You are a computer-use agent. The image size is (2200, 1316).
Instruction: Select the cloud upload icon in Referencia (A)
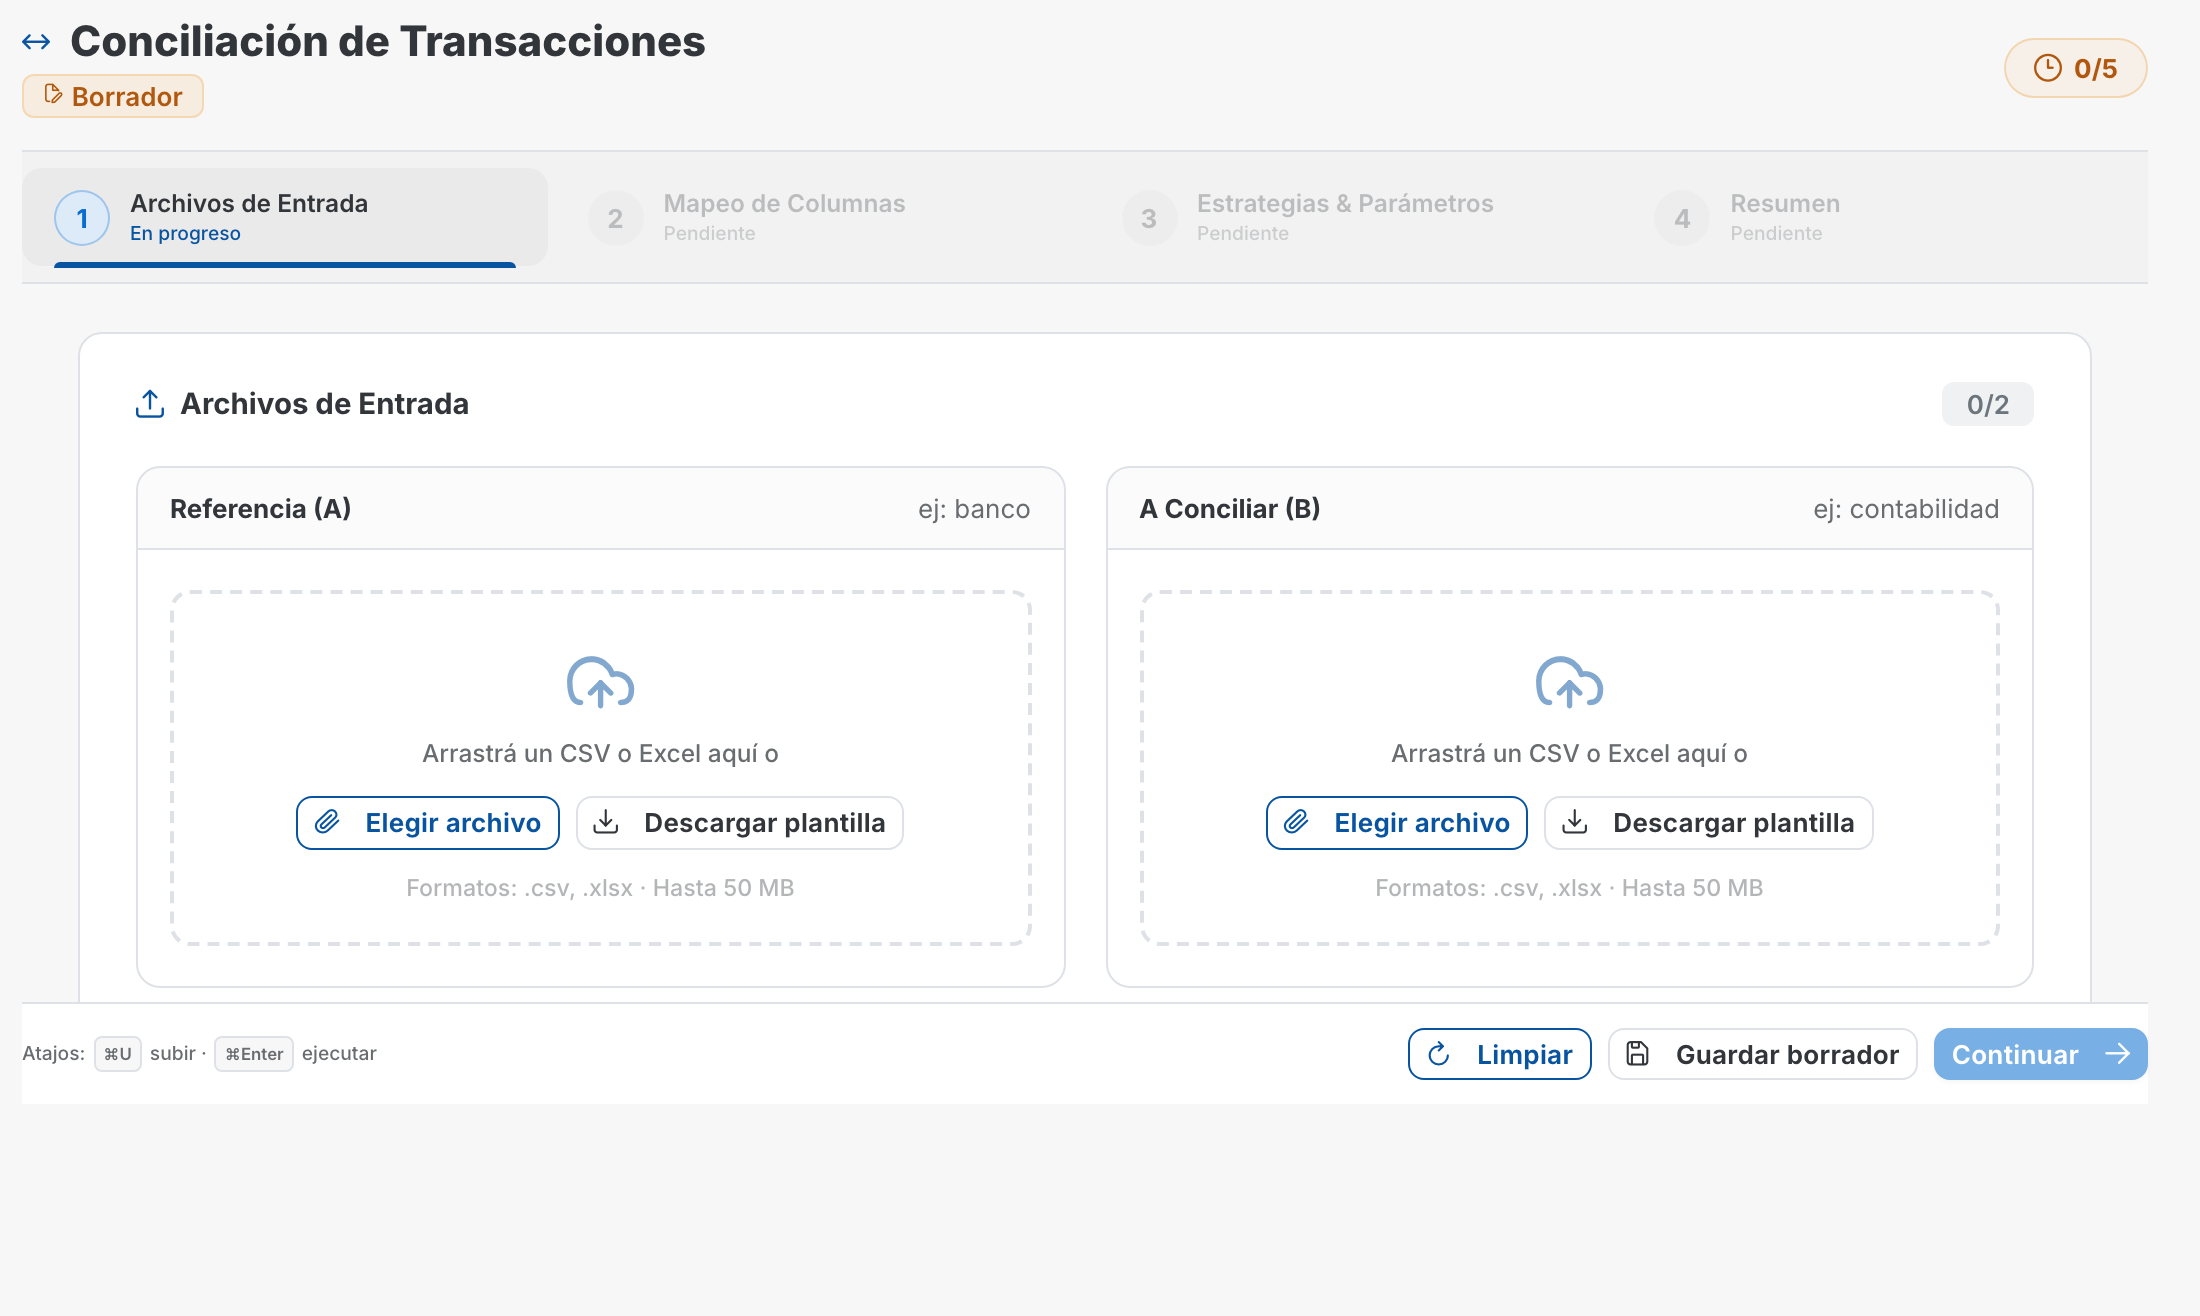(x=600, y=683)
